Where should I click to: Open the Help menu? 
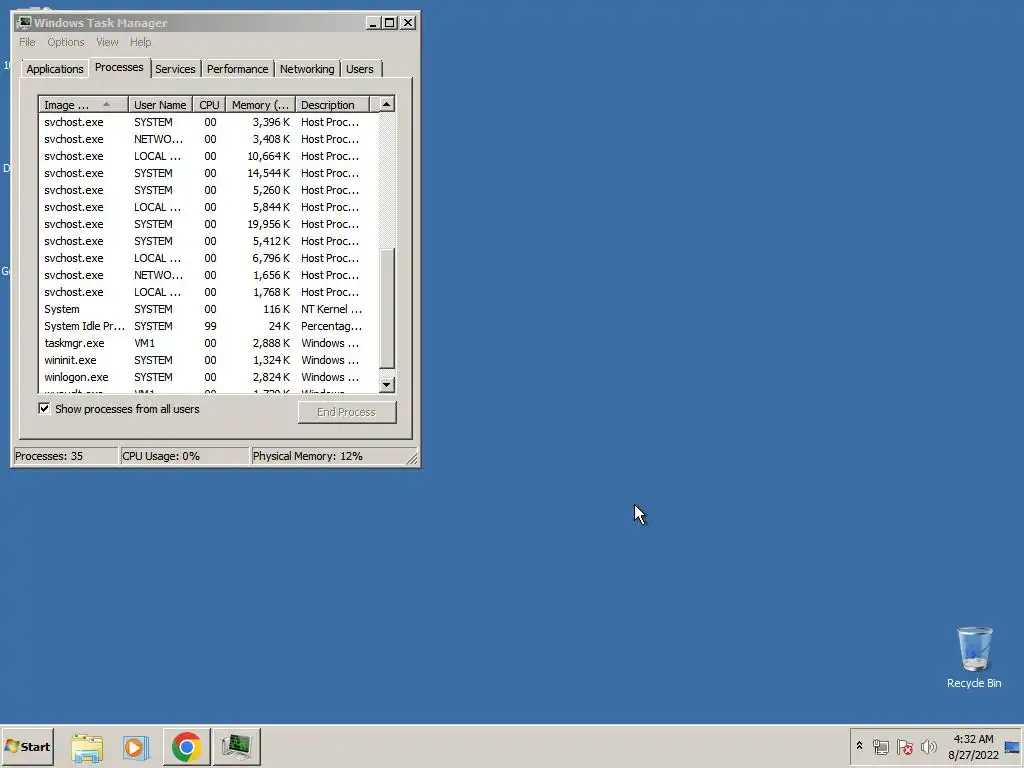pyautogui.click(x=140, y=42)
